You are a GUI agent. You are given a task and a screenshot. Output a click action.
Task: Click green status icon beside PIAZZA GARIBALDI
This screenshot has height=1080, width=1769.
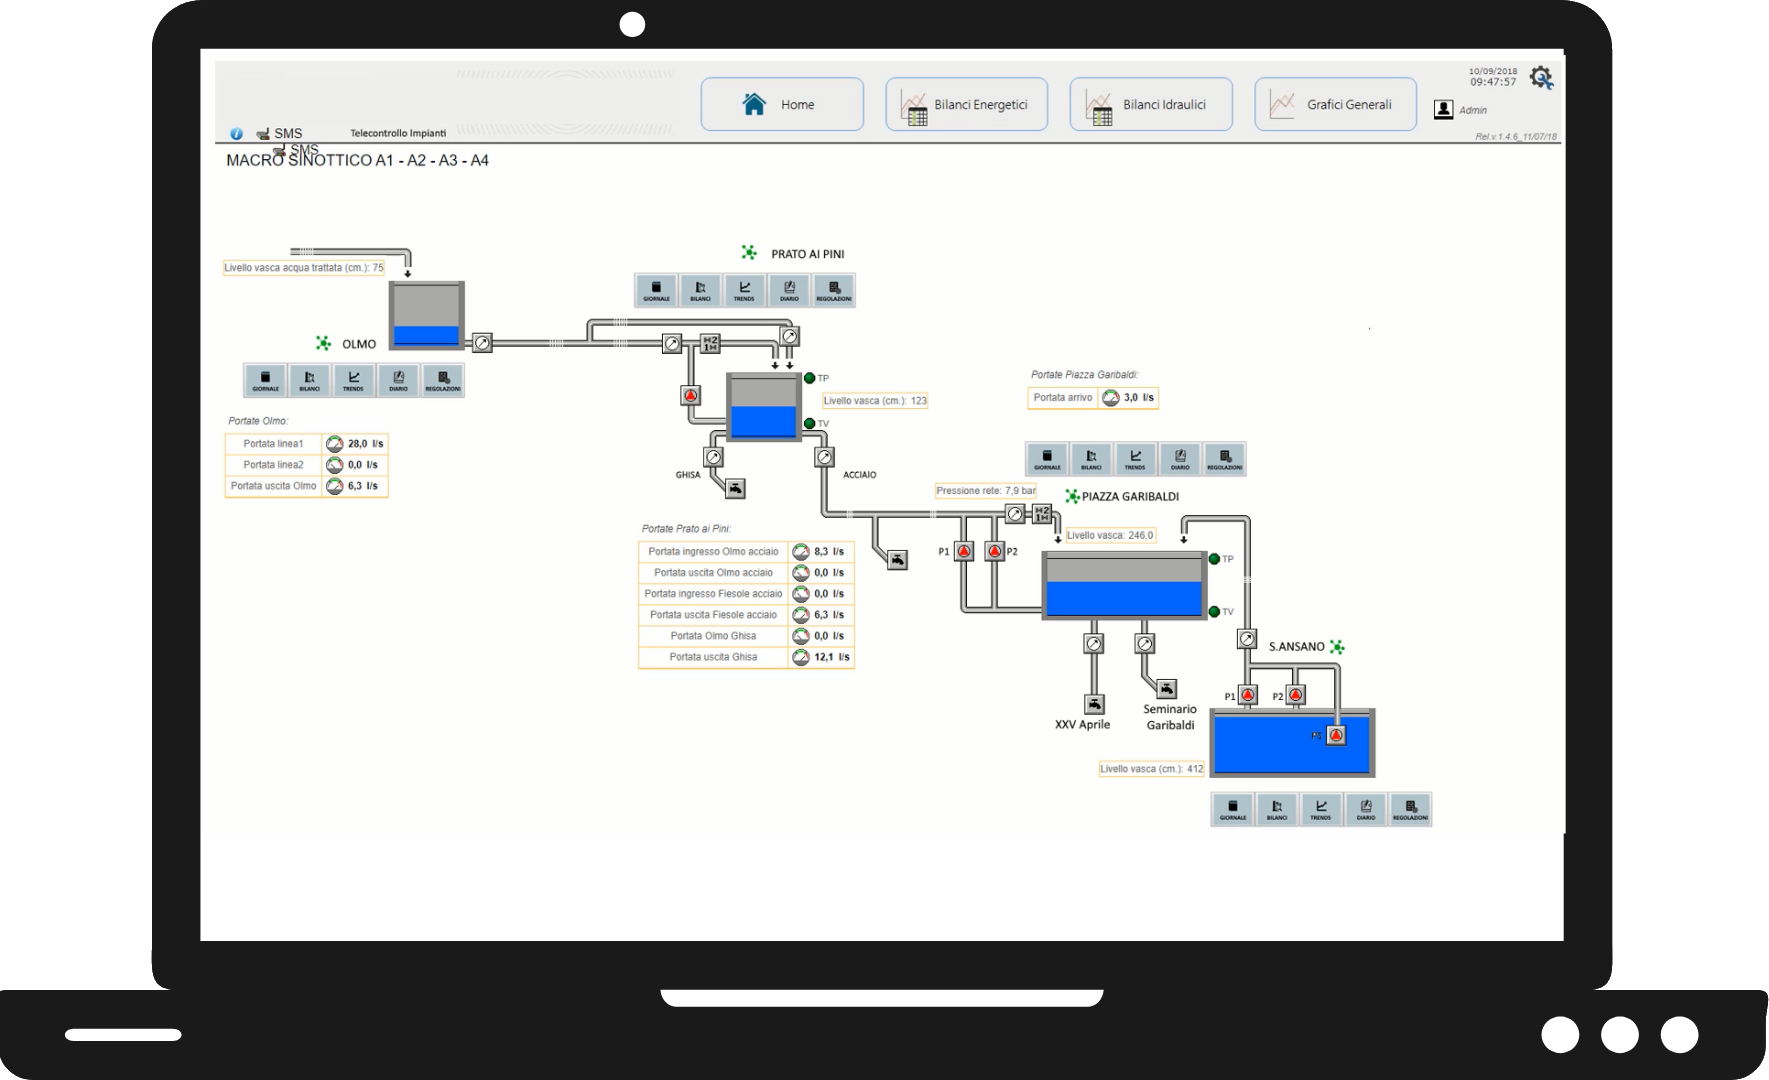1072,496
